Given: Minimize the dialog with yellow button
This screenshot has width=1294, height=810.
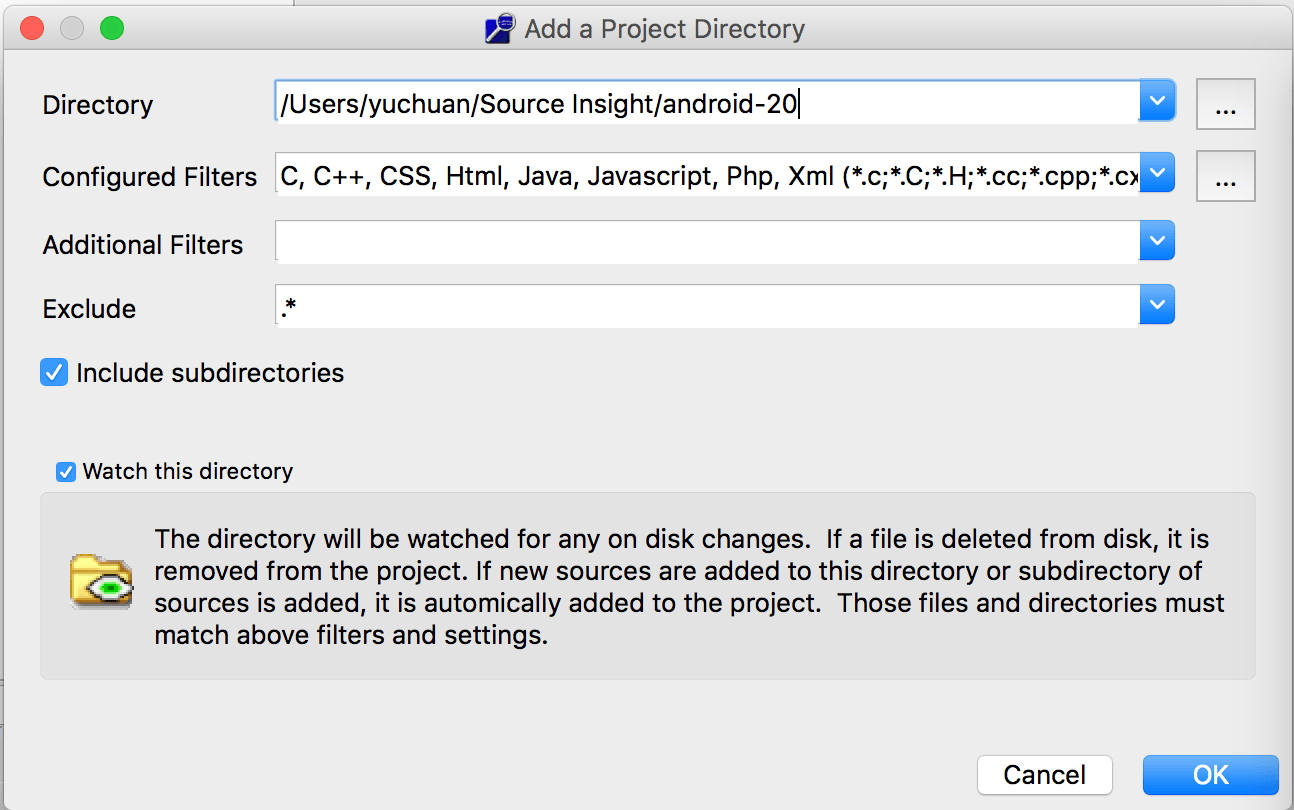Looking at the screenshot, I should (72, 28).
